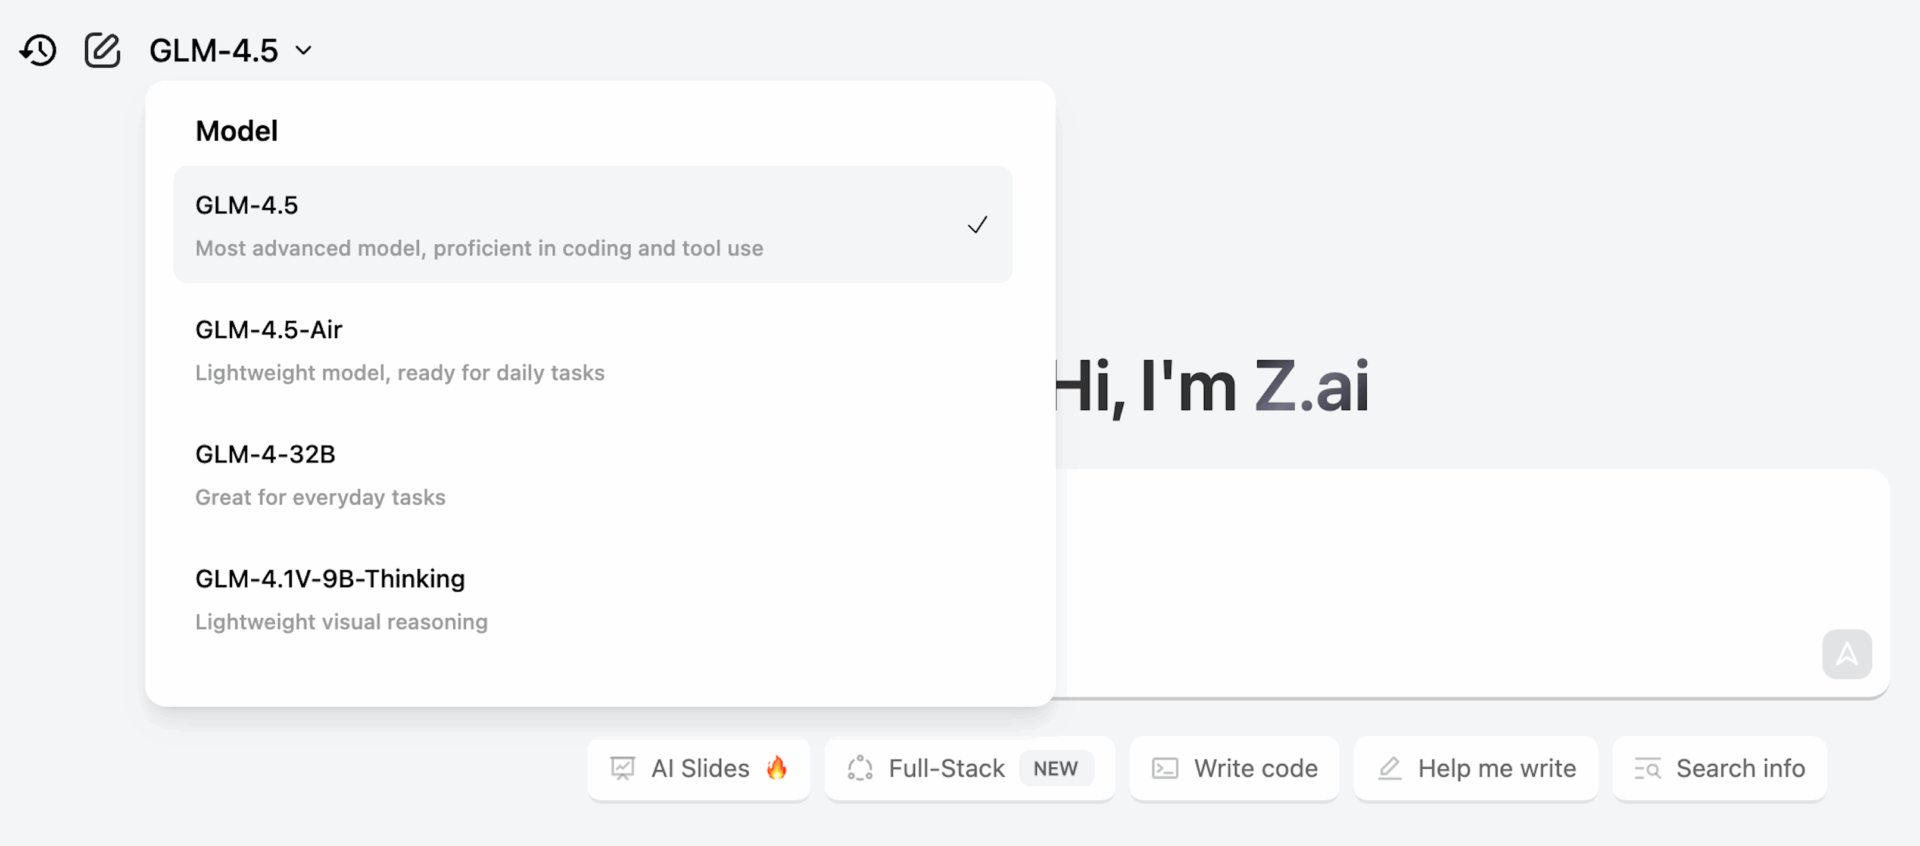Collapse the GLM-4.5 model dropdown chevron
The width and height of the screenshot is (1920, 846).
304,50
